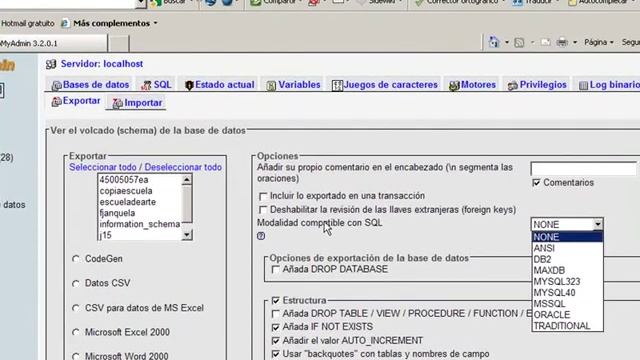Screen dimensions: 640x360
Task: Select Microsoft Excel 2000 format
Action: [x=76, y=332]
